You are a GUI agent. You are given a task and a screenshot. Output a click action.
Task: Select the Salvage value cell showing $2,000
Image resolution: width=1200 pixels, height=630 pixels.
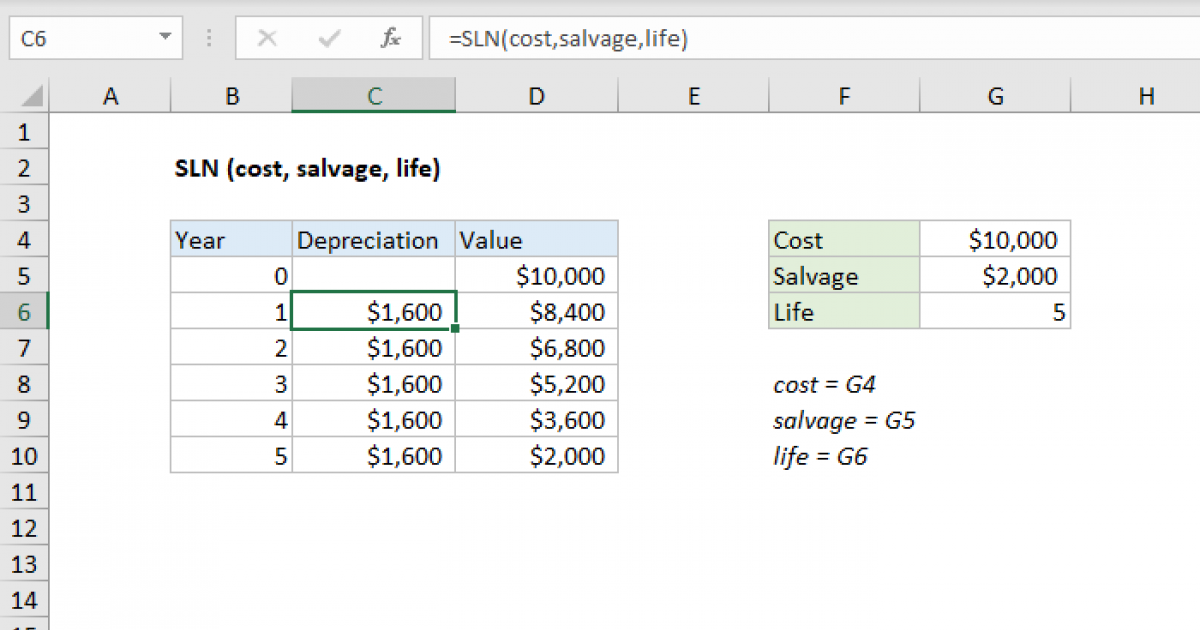point(995,275)
